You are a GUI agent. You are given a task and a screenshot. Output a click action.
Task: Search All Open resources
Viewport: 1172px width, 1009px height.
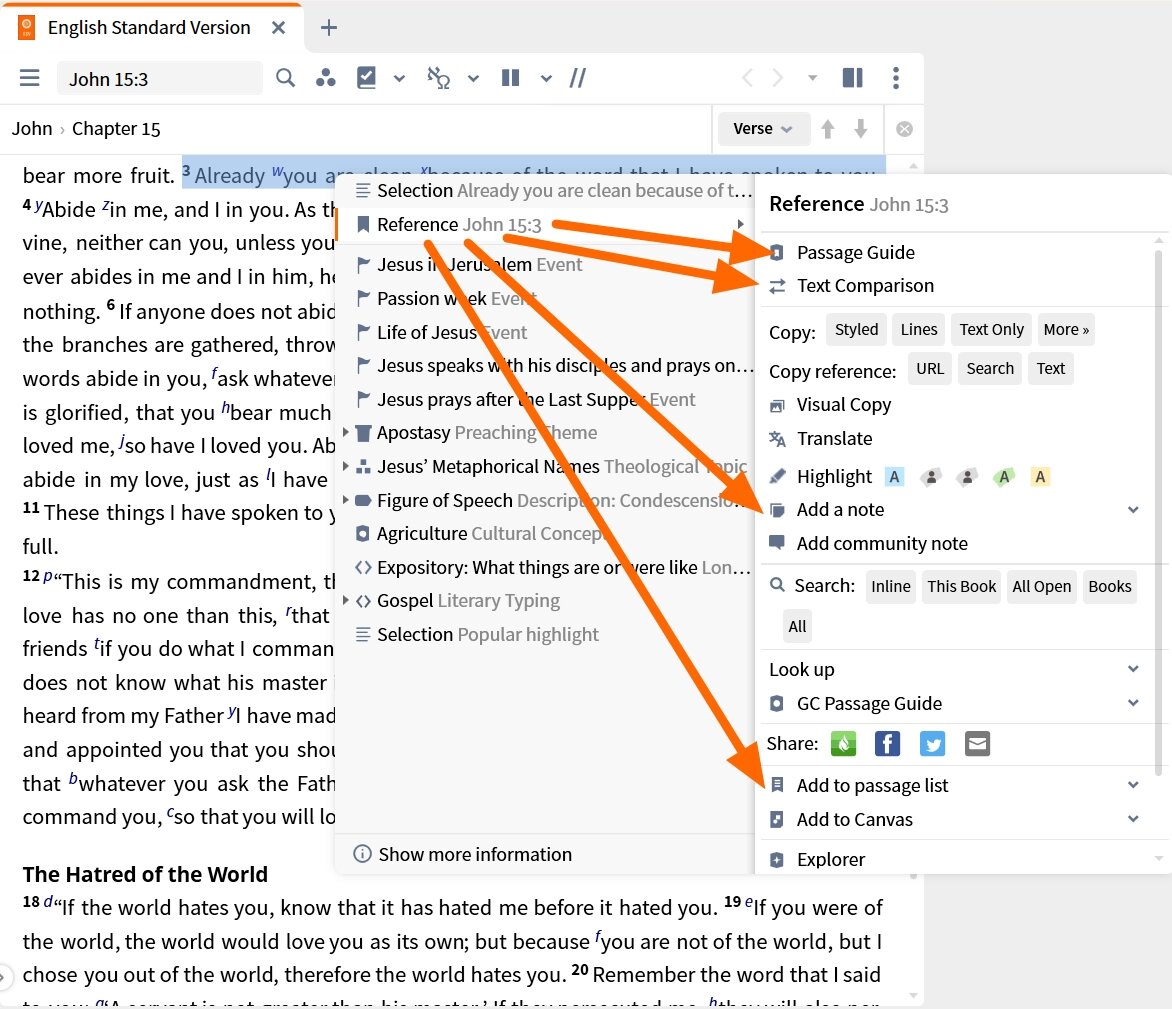(1041, 587)
